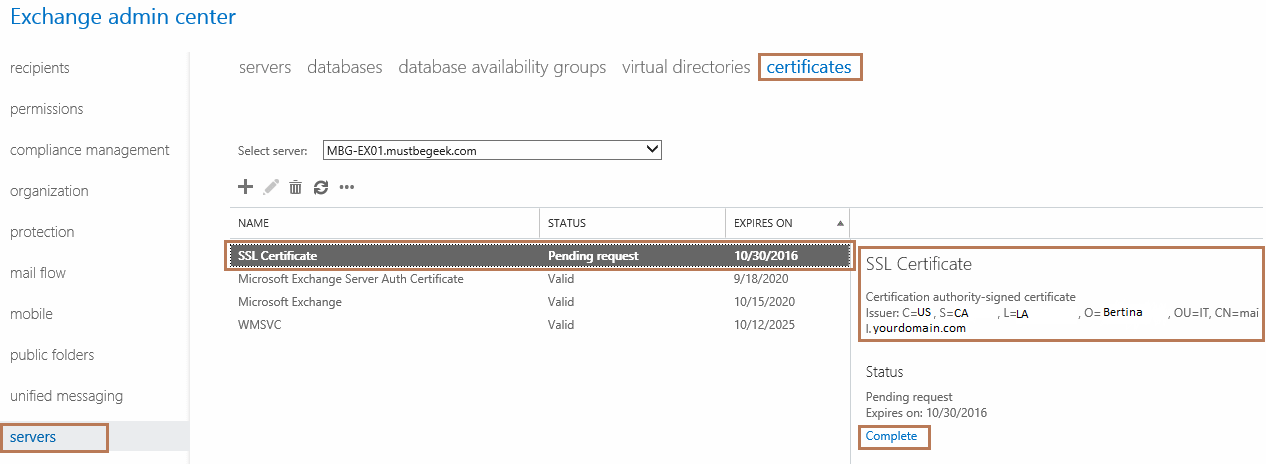Screen dimensions: 1266x464
Task: Click the 10/12/2025 expiry date cell
Action: pyautogui.click(x=764, y=325)
